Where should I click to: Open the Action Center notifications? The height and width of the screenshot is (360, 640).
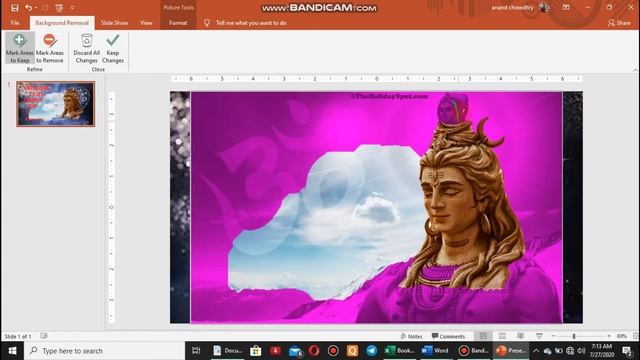[x=627, y=351]
